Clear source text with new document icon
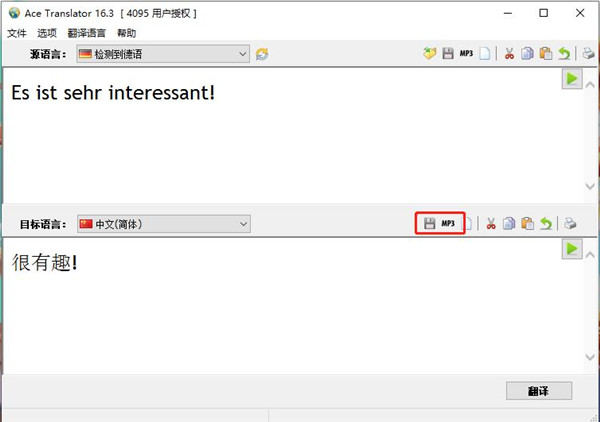The width and height of the screenshot is (600, 422). [x=485, y=54]
